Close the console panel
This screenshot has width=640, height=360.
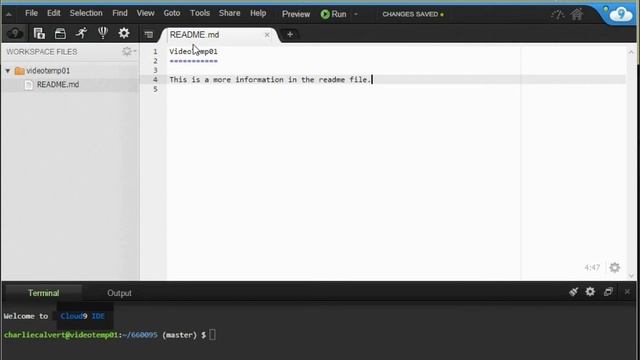pyautogui.click(x=627, y=292)
